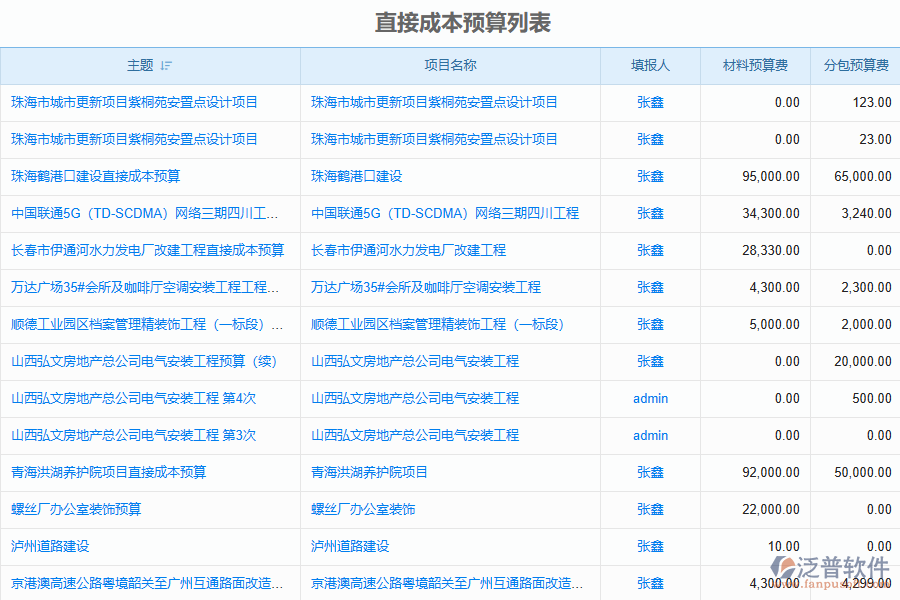Open subject 山西弘文房地产总公司电气安装工程 第4次
900x600 pixels.
point(134,398)
